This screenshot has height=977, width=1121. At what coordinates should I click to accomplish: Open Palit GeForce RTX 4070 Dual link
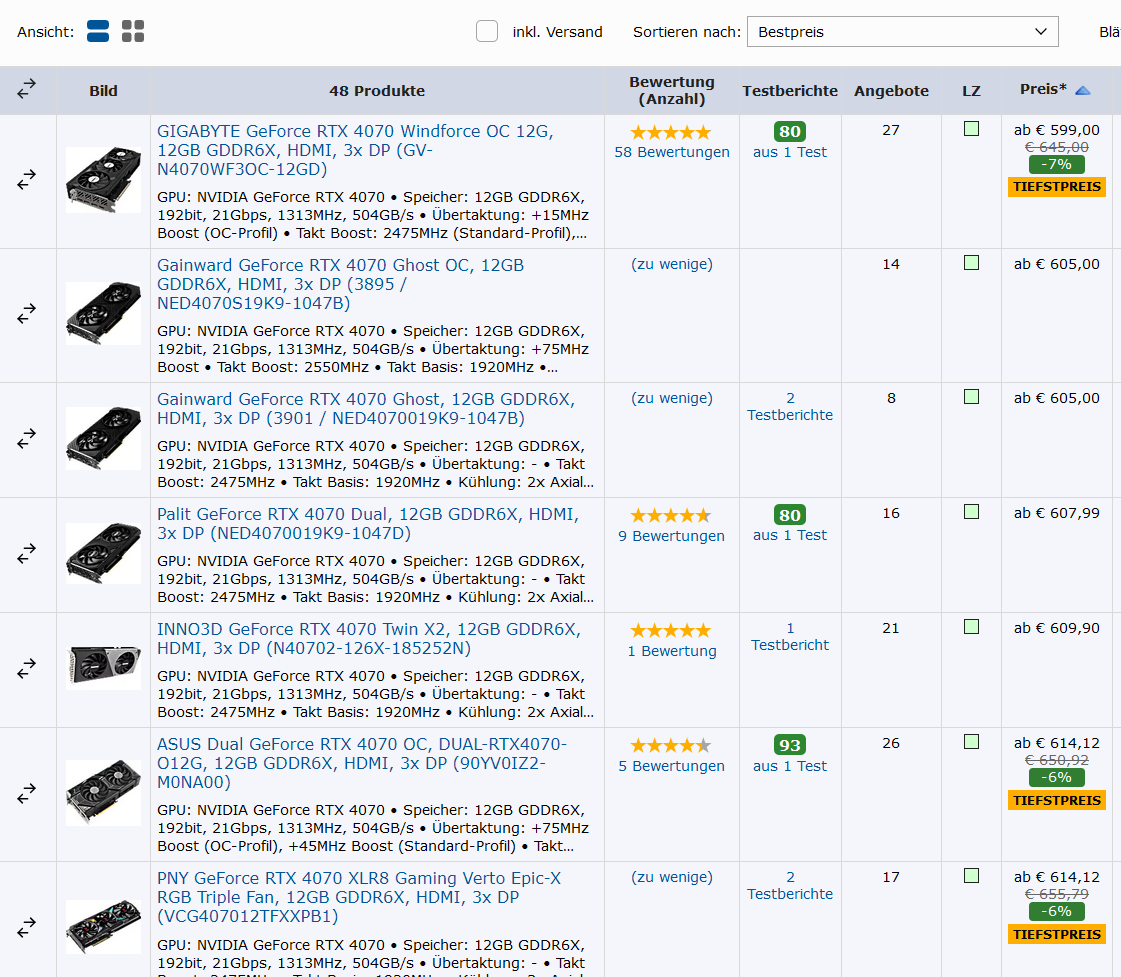coord(367,523)
